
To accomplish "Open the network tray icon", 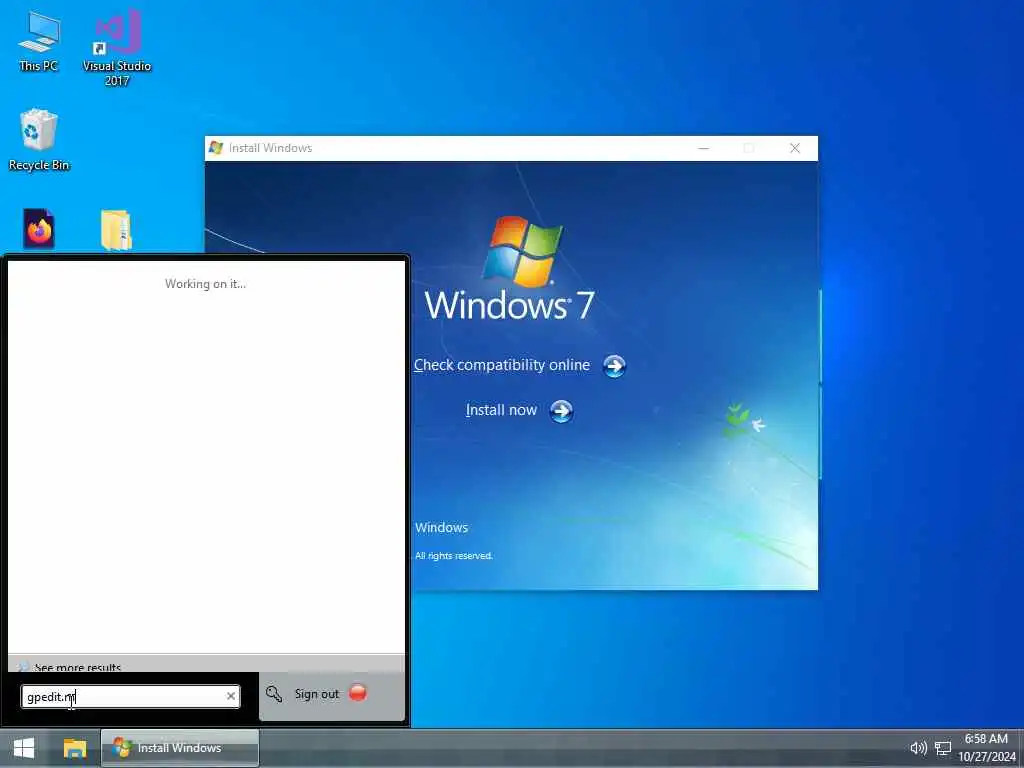I will [x=943, y=748].
